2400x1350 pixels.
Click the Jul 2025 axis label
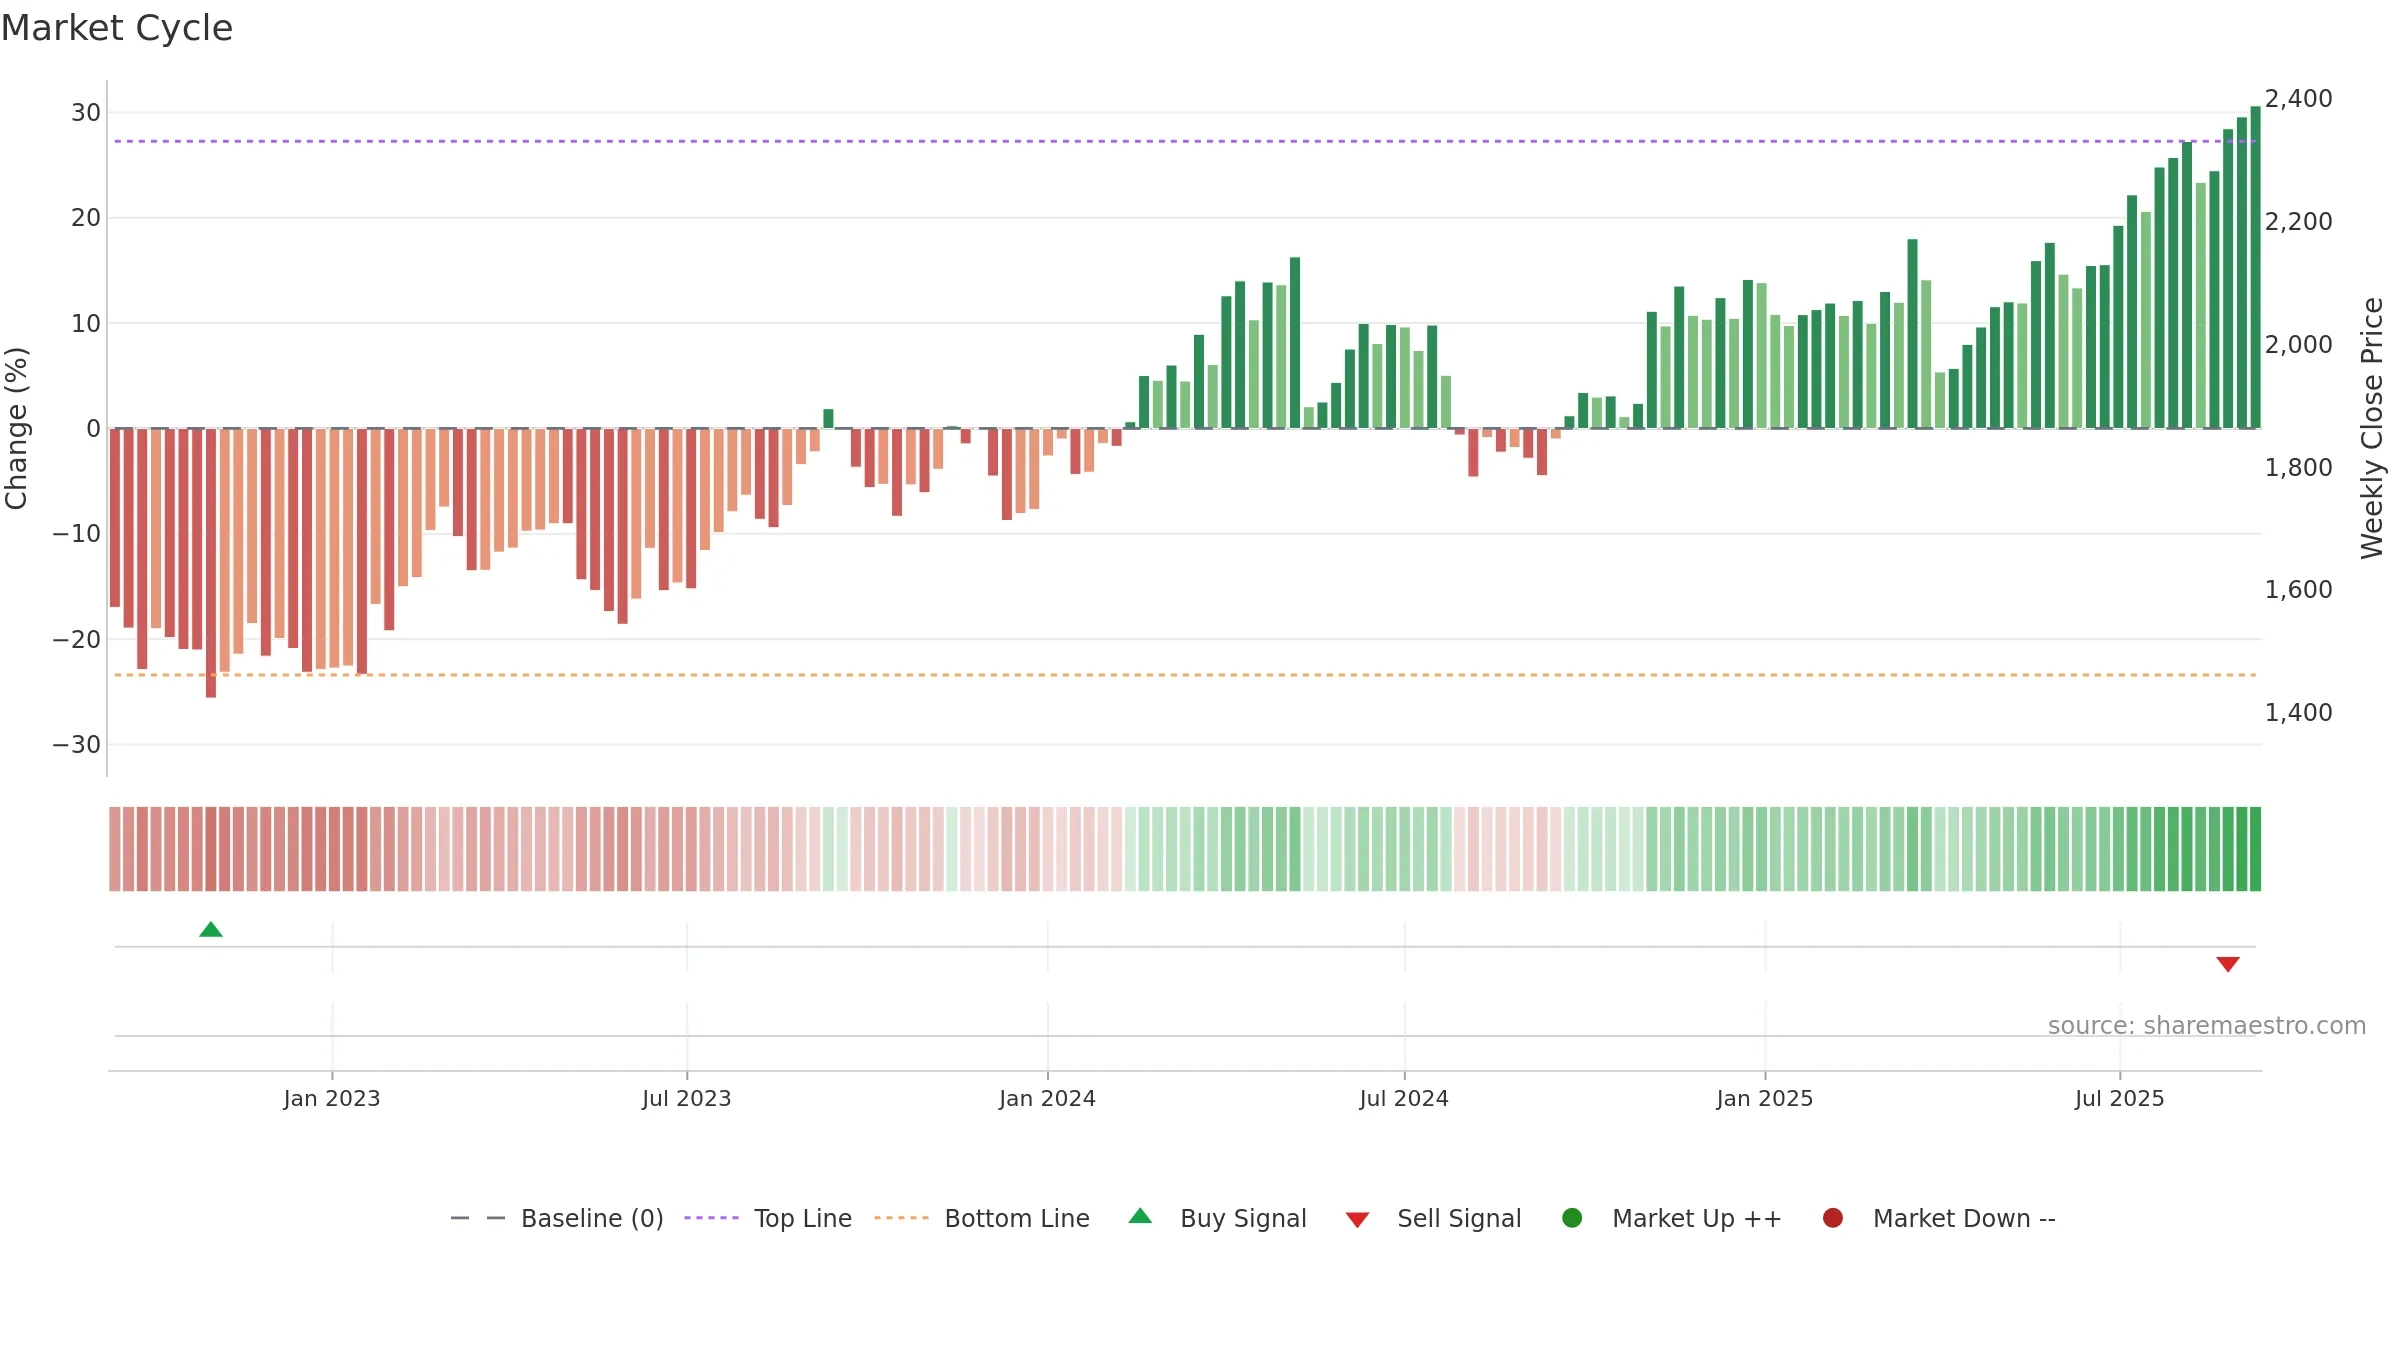click(x=2120, y=1098)
